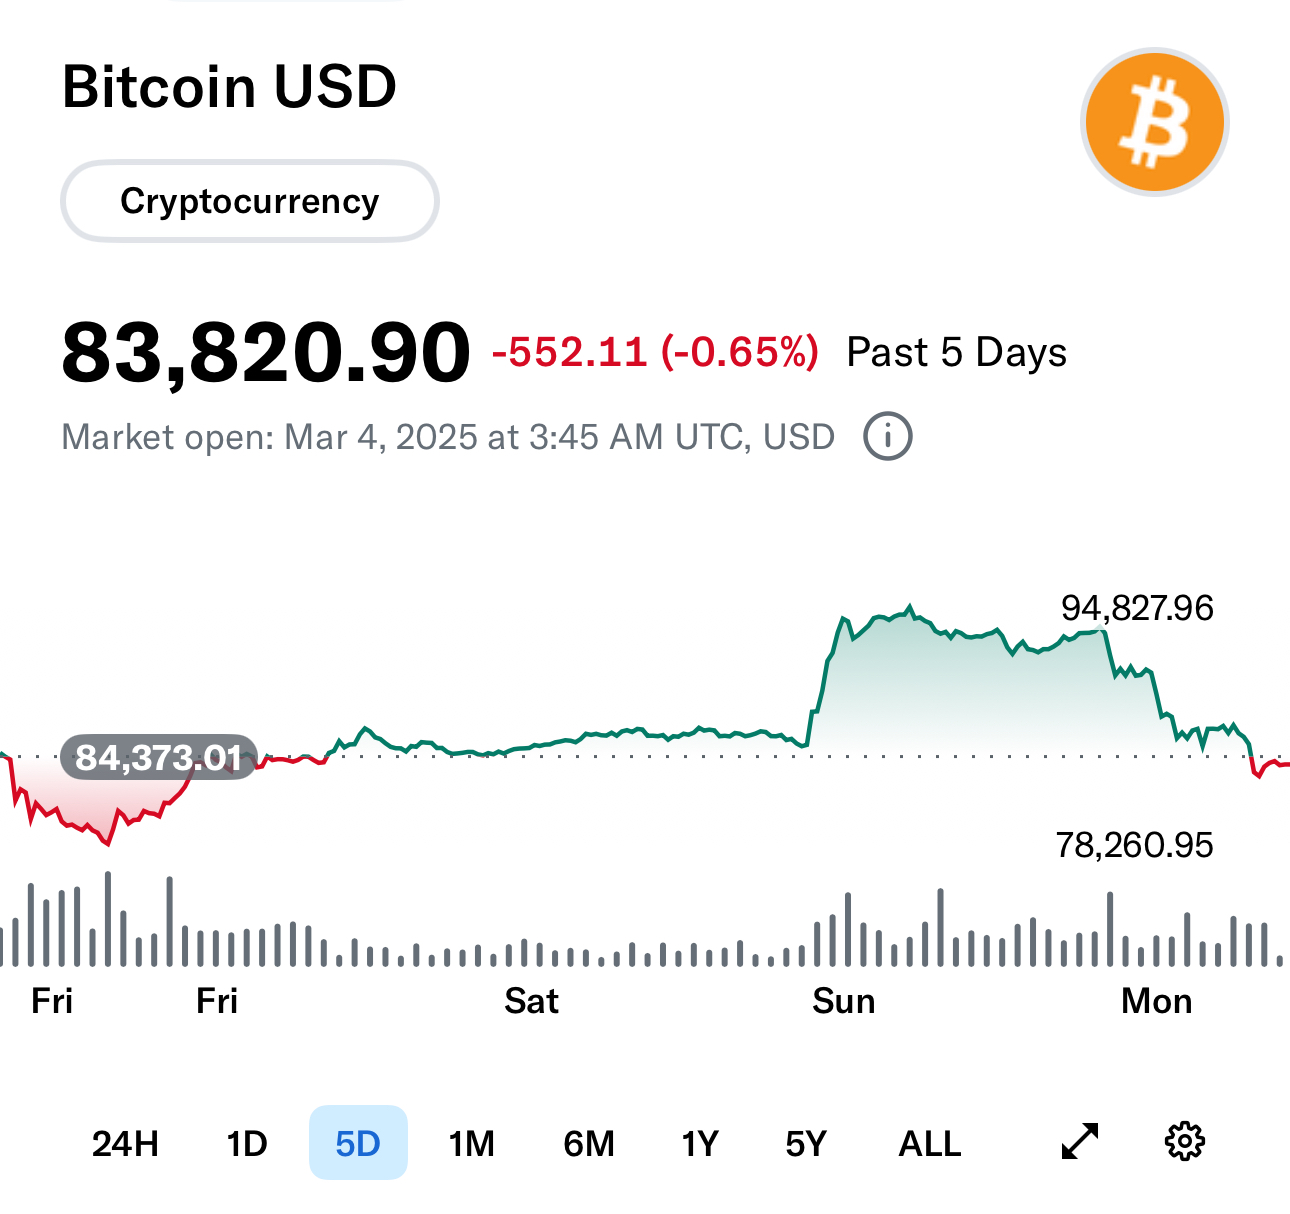The height and width of the screenshot is (1214, 1290).
Task: Select the 5D time range tab
Action: coord(358,1143)
